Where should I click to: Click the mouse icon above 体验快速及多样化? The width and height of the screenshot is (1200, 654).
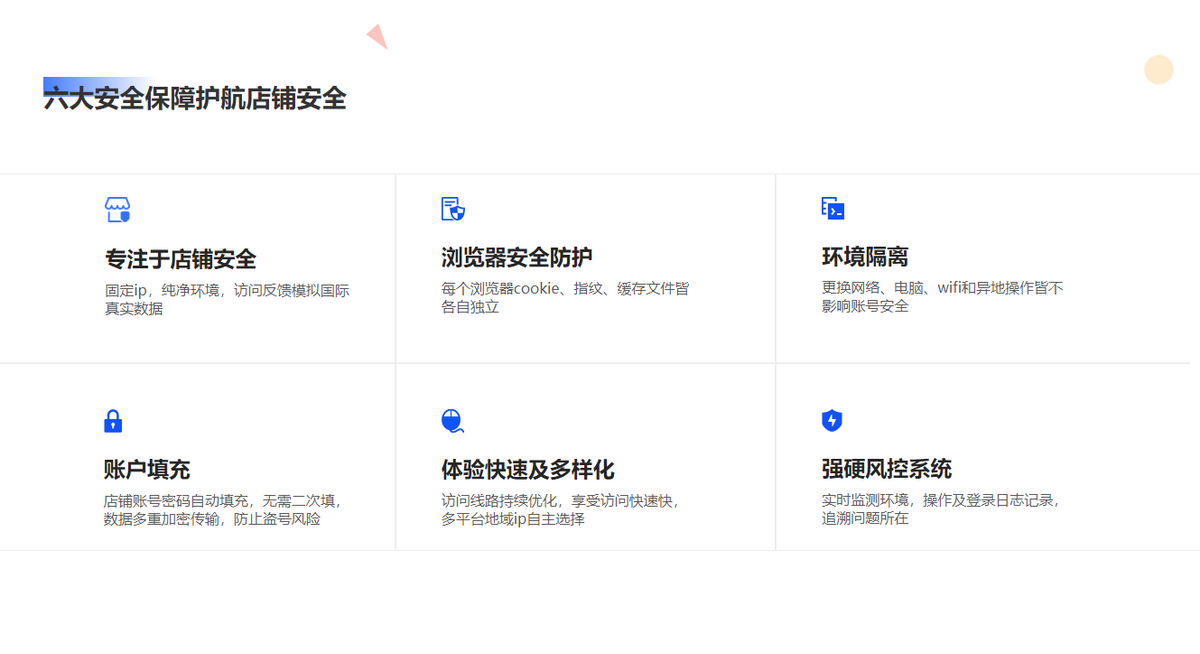pos(451,420)
